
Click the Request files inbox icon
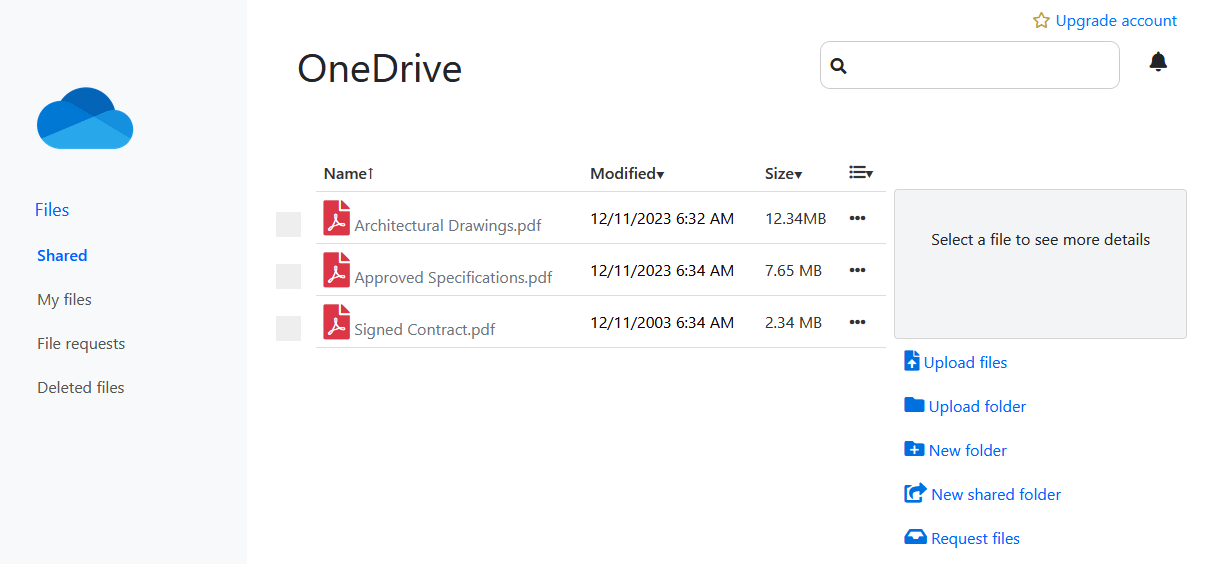[x=915, y=537]
